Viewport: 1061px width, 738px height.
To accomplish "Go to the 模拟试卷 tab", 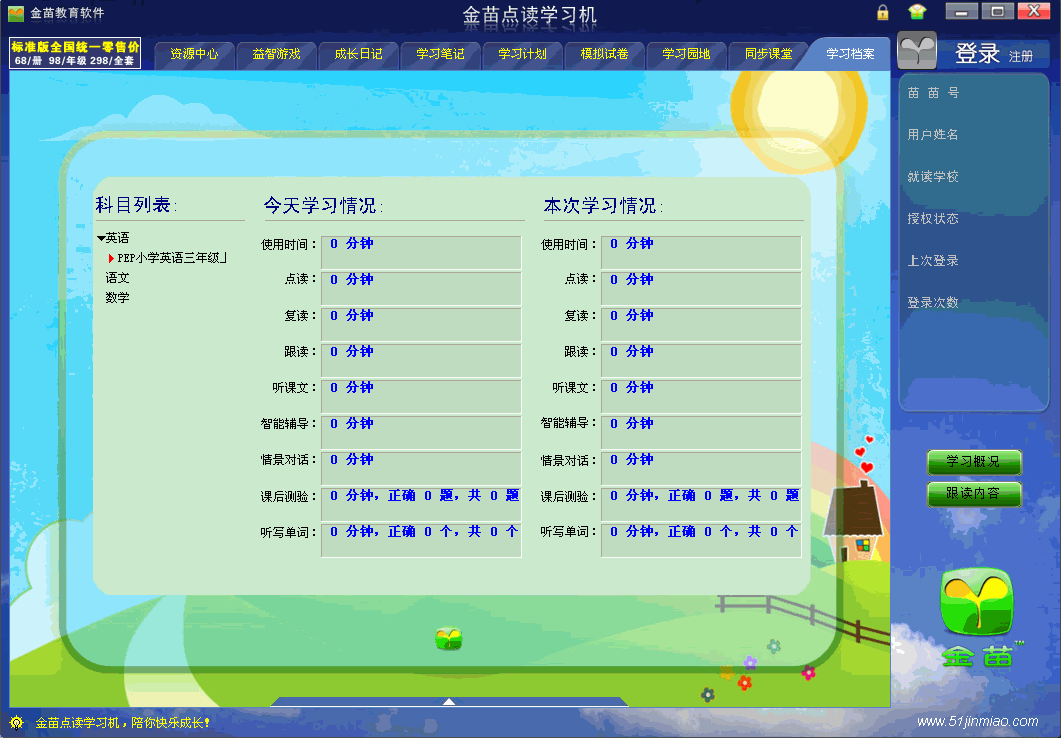I will coord(604,54).
